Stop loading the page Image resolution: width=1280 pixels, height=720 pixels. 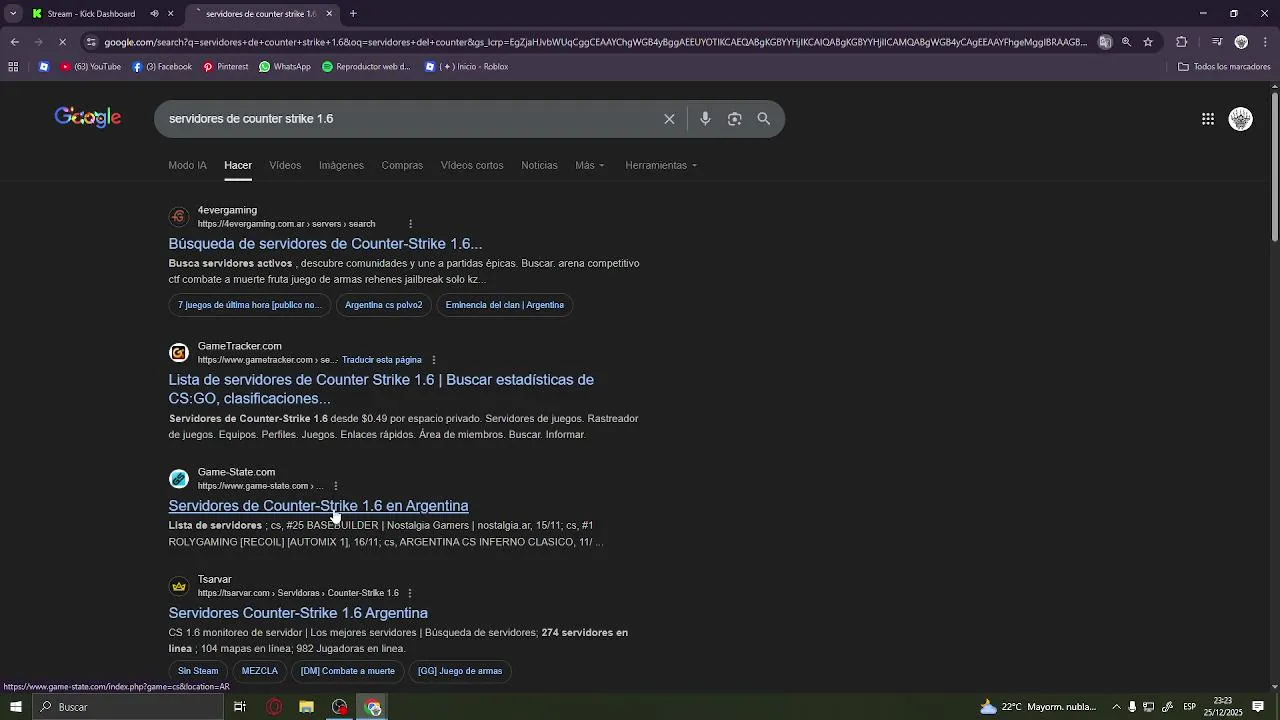[x=62, y=42]
